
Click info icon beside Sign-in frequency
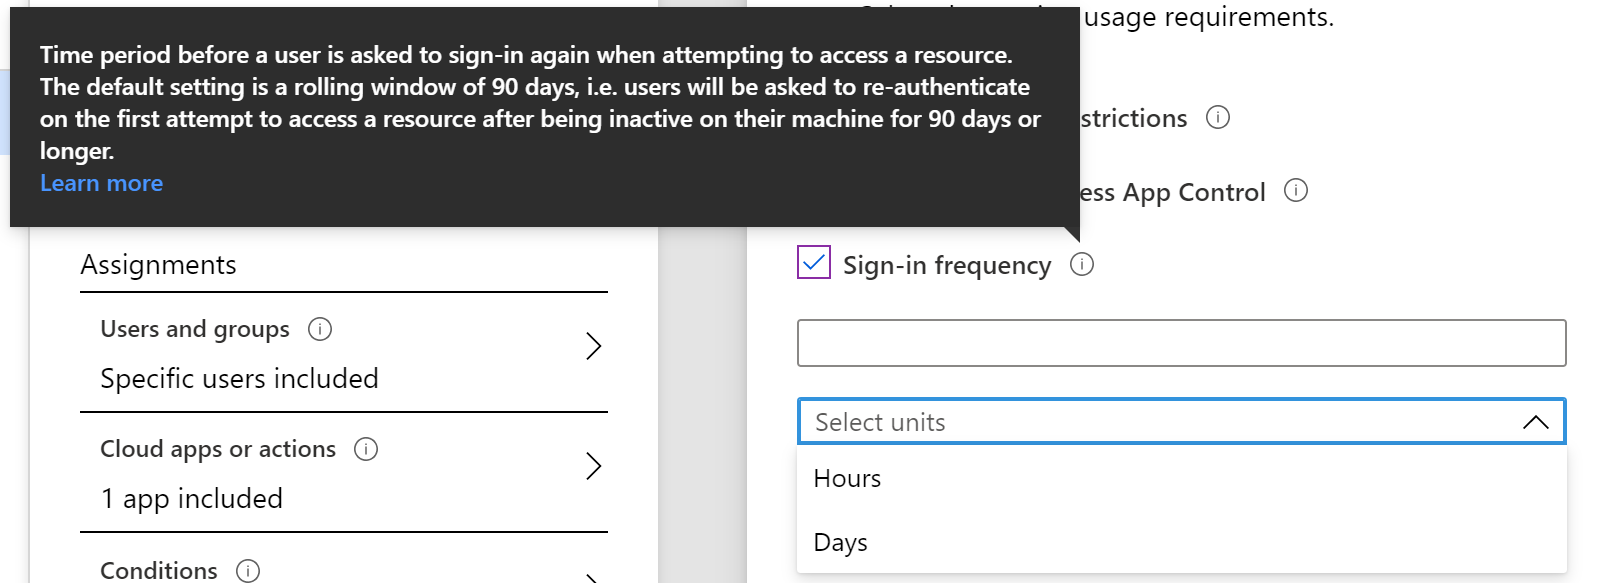pos(1082,264)
